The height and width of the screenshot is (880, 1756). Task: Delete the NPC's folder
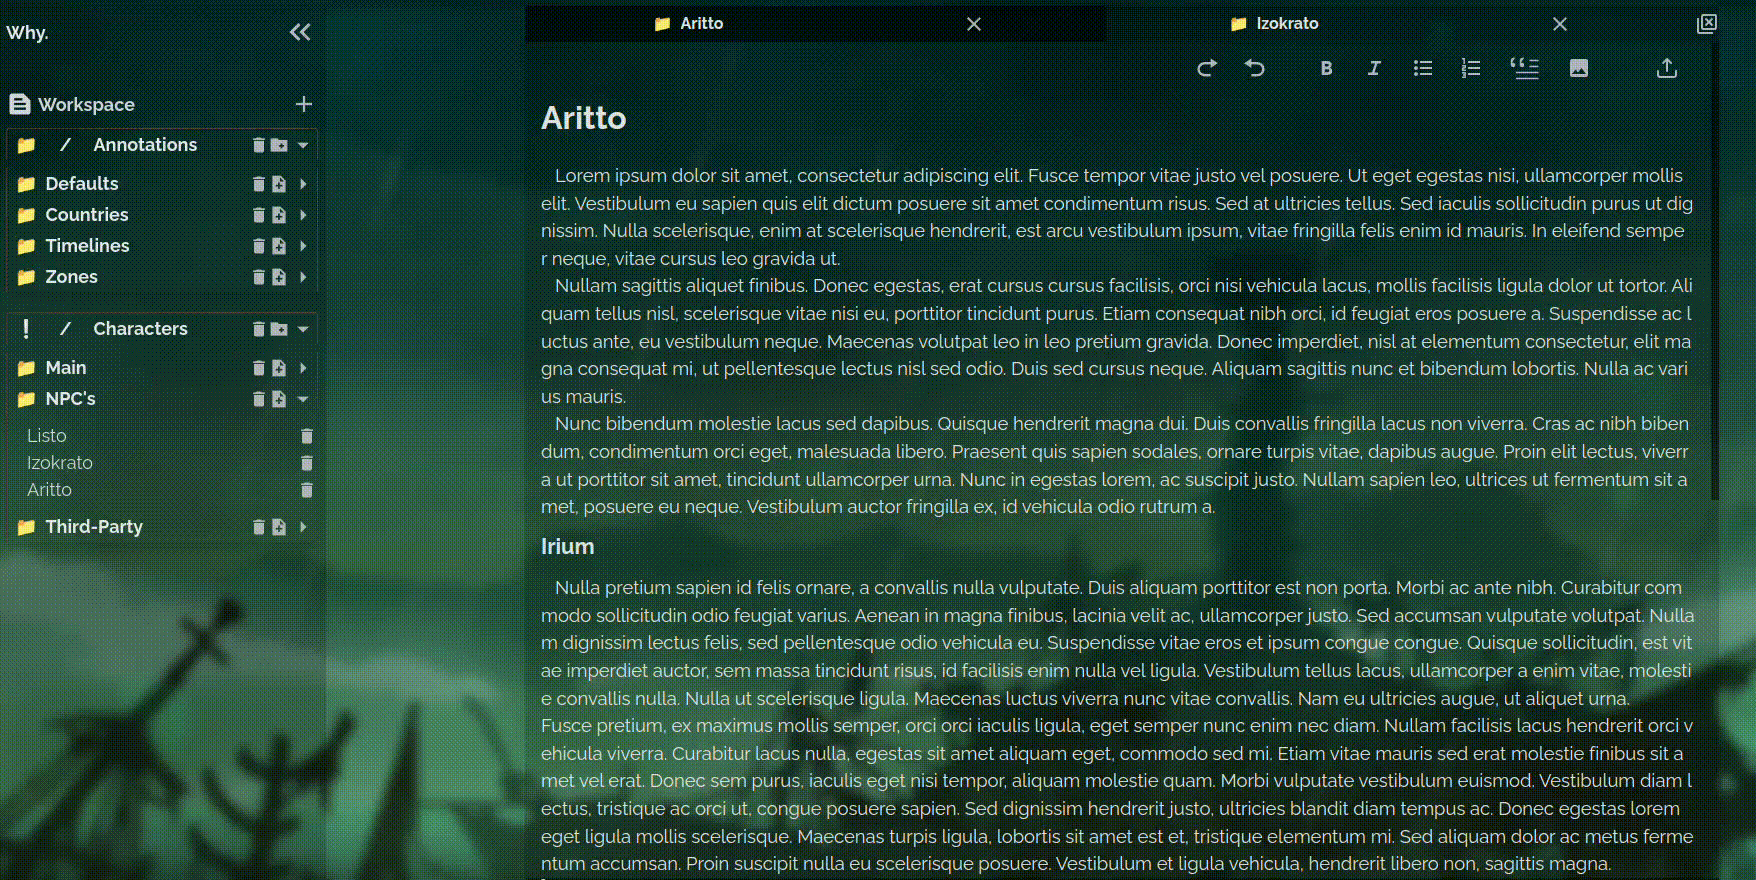point(259,399)
